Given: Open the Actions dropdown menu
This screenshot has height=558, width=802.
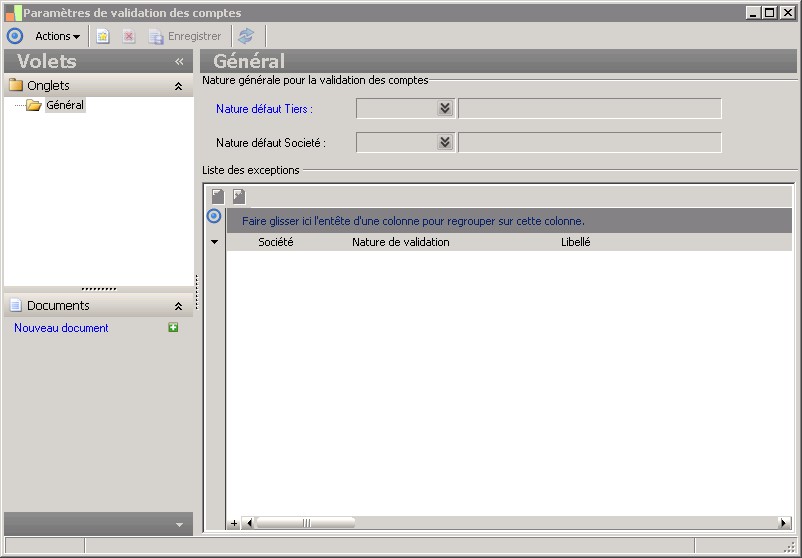Looking at the screenshot, I should (57, 36).
